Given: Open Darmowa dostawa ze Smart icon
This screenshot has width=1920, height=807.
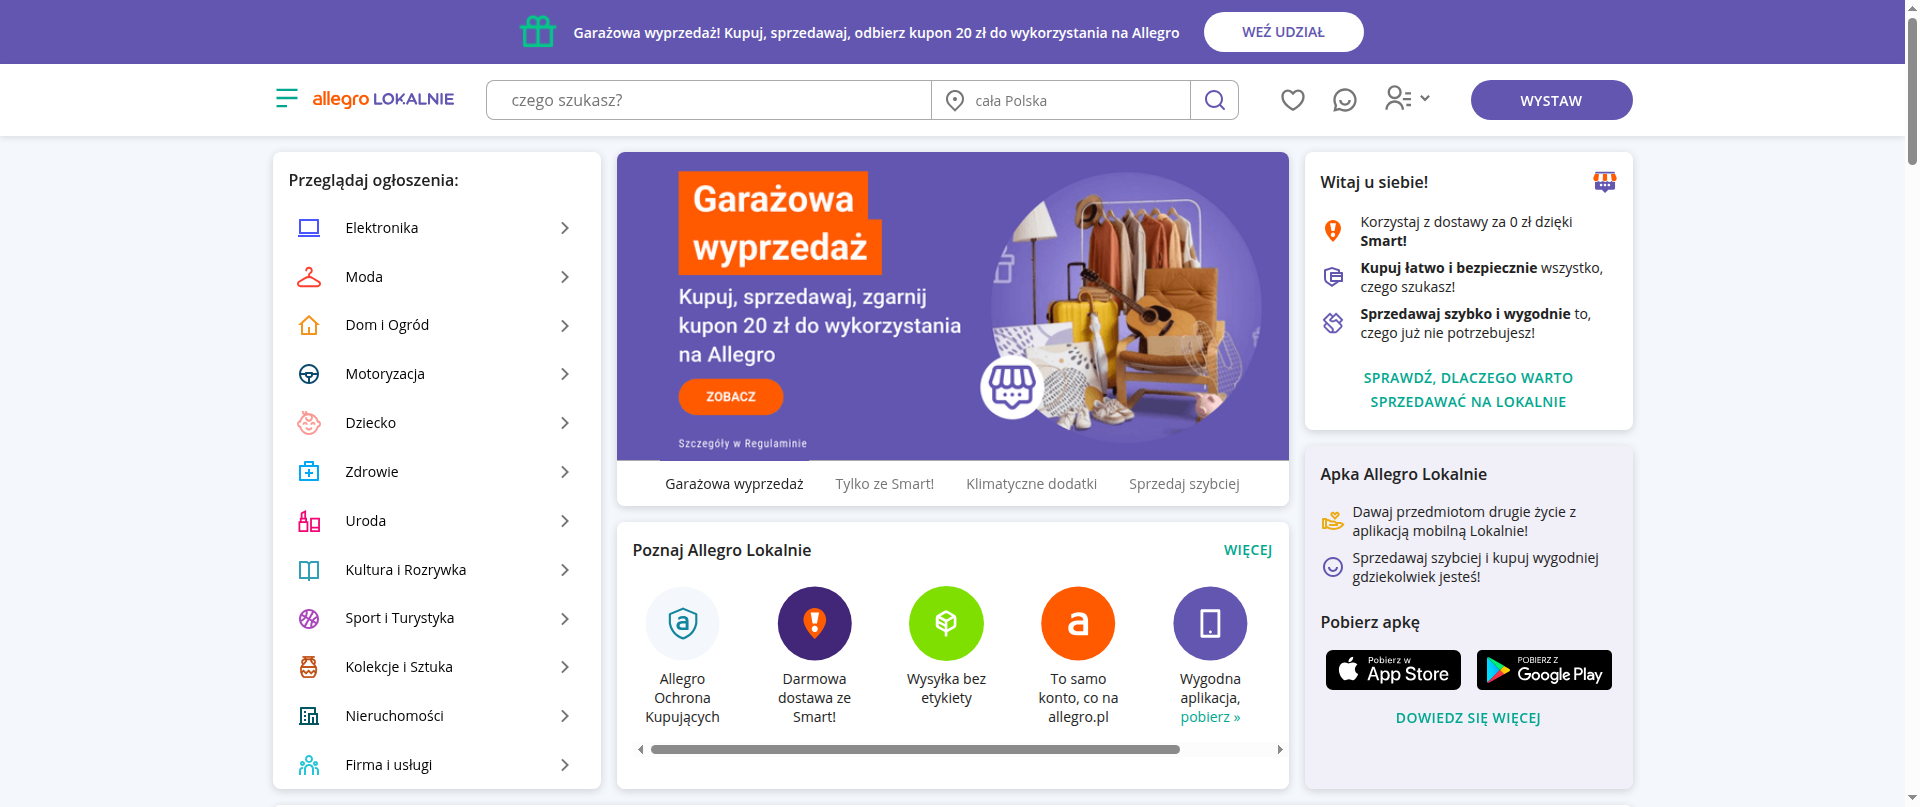Looking at the screenshot, I should pos(815,623).
